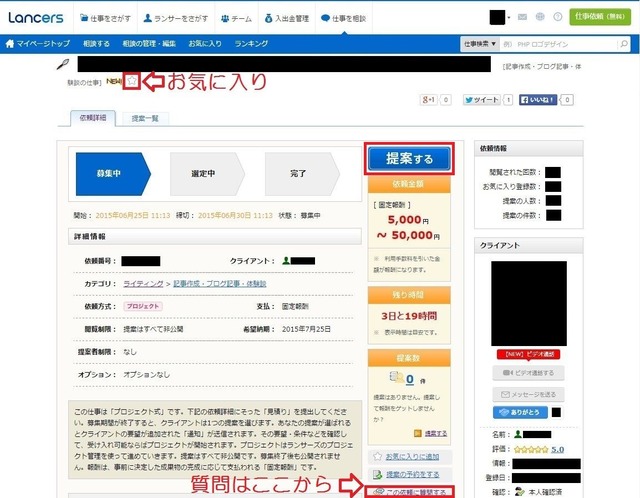Open 入出金管理 menu item
Viewport: 640px width, 498px height.
(x=287, y=18)
